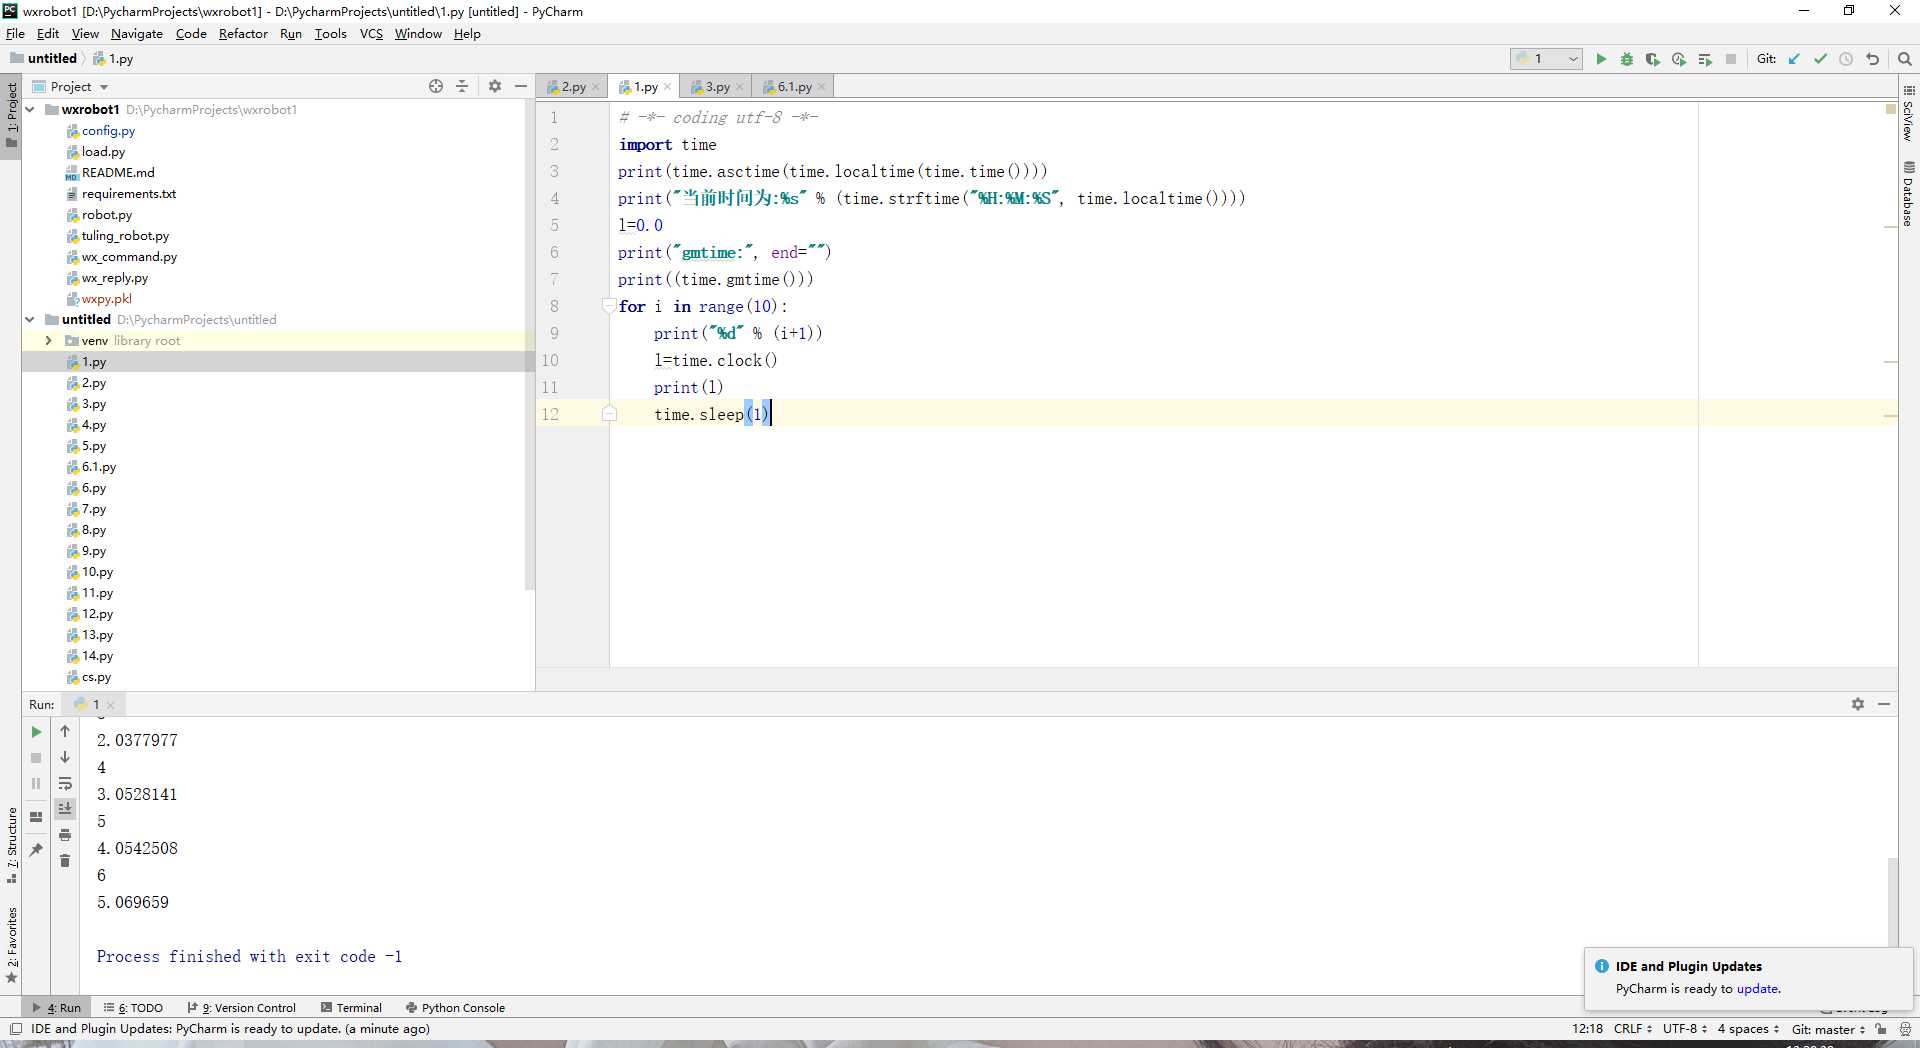Click the editor error stripe top indicator

point(1890,108)
